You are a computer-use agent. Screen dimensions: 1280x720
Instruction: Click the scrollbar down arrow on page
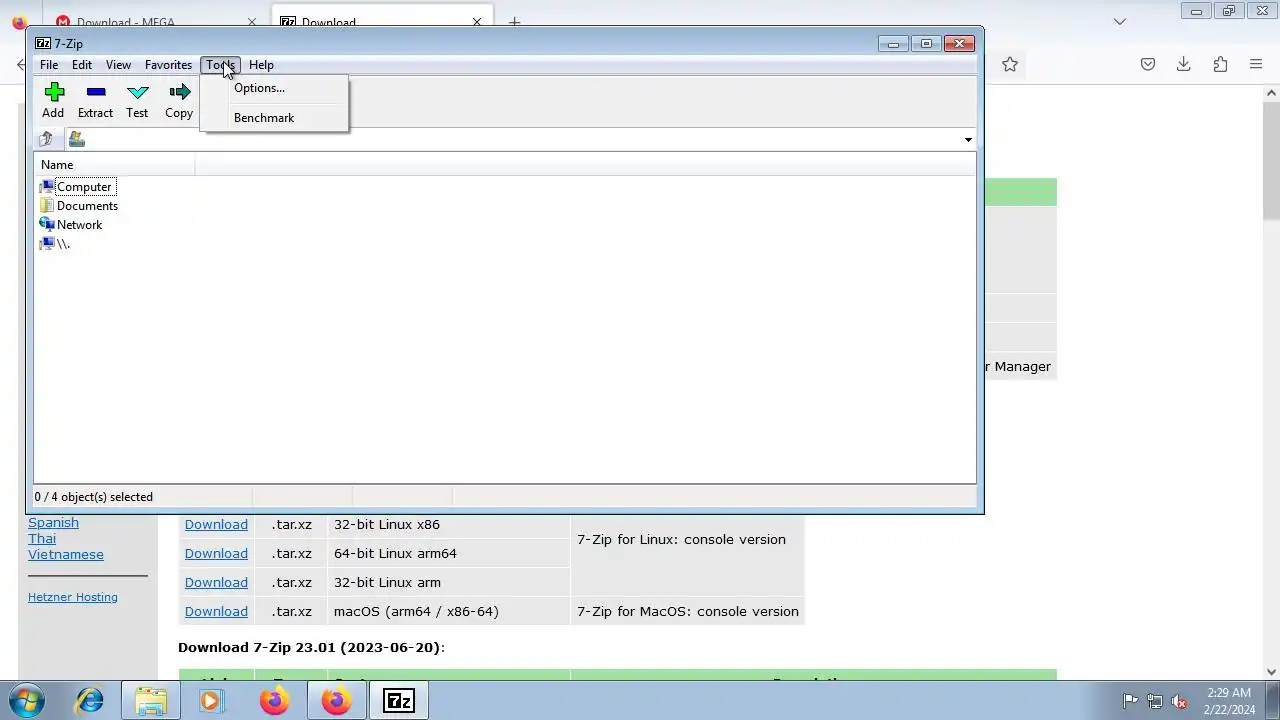click(1271, 672)
